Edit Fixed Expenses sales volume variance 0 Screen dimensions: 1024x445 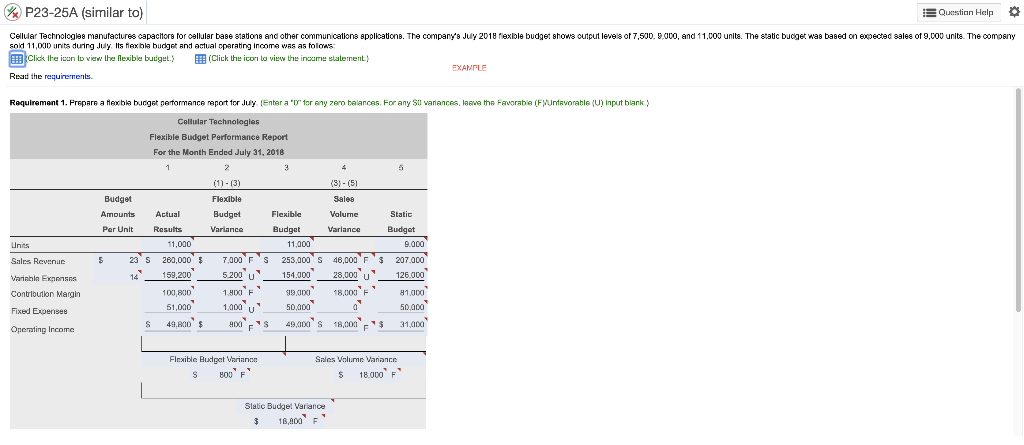(339, 306)
